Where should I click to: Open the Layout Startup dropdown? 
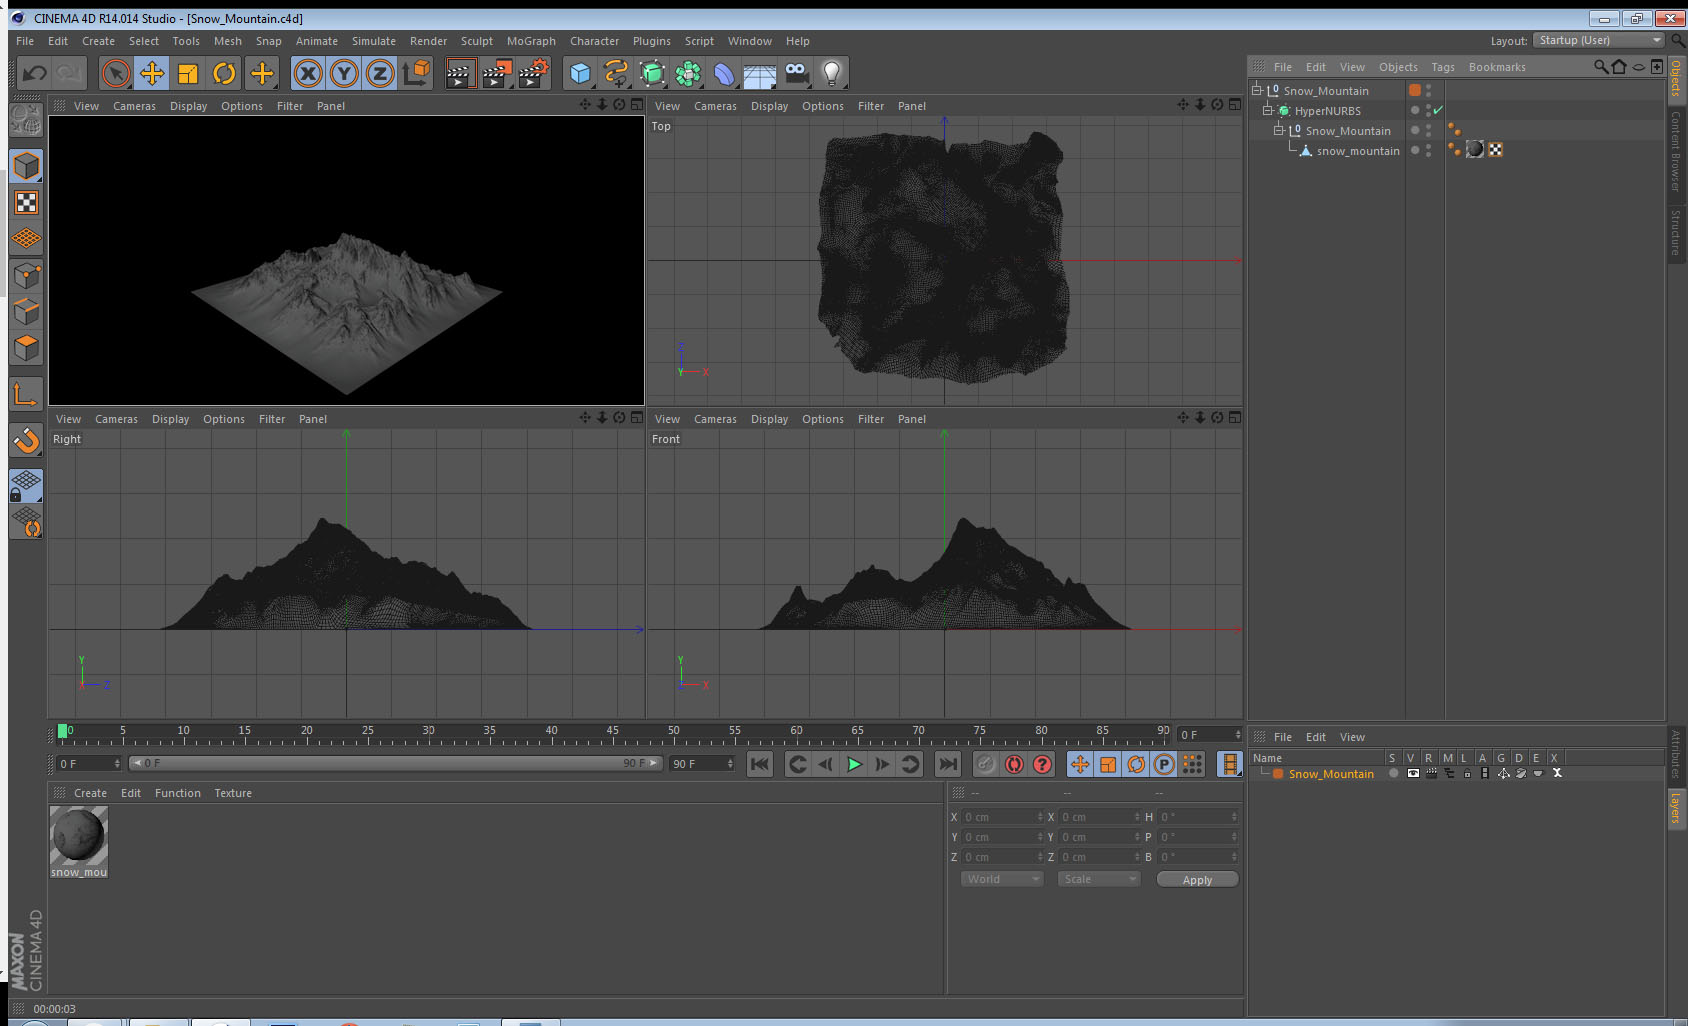click(x=1599, y=40)
